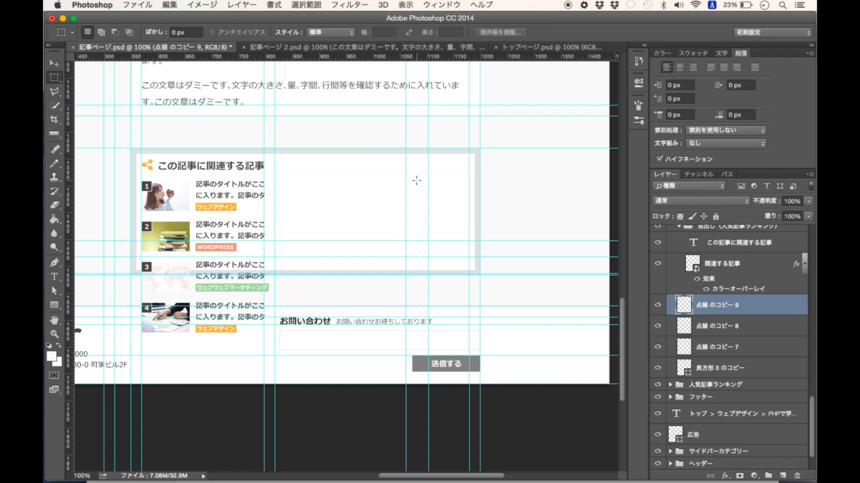Image resolution: width=860 pixels, height=483 pixels.
Task: Select the Quick Selection brush tool
Action: pos(54,105)
